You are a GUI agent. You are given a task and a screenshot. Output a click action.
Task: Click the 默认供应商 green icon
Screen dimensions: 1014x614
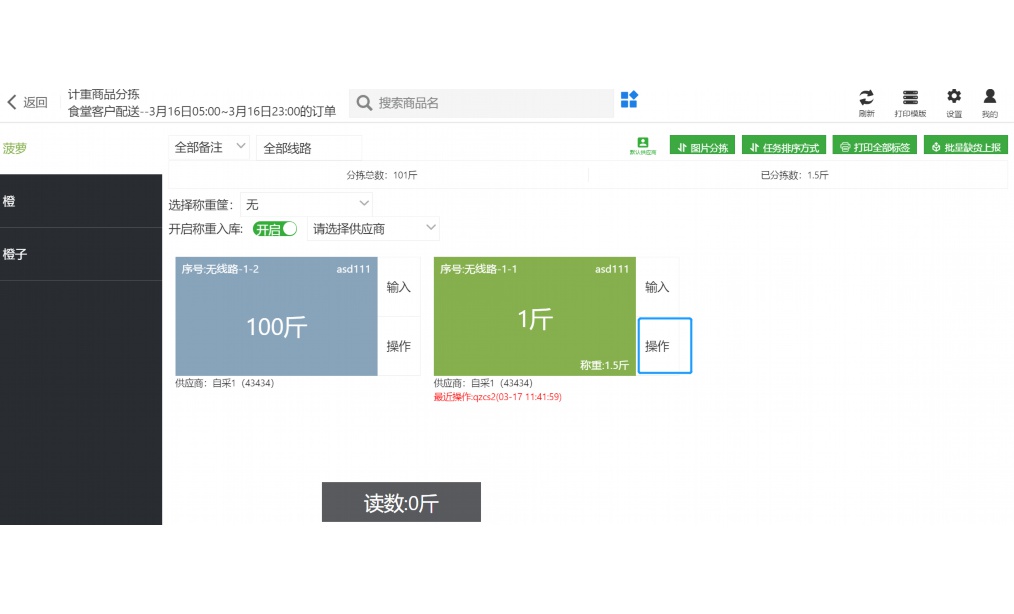click(641, 144)
